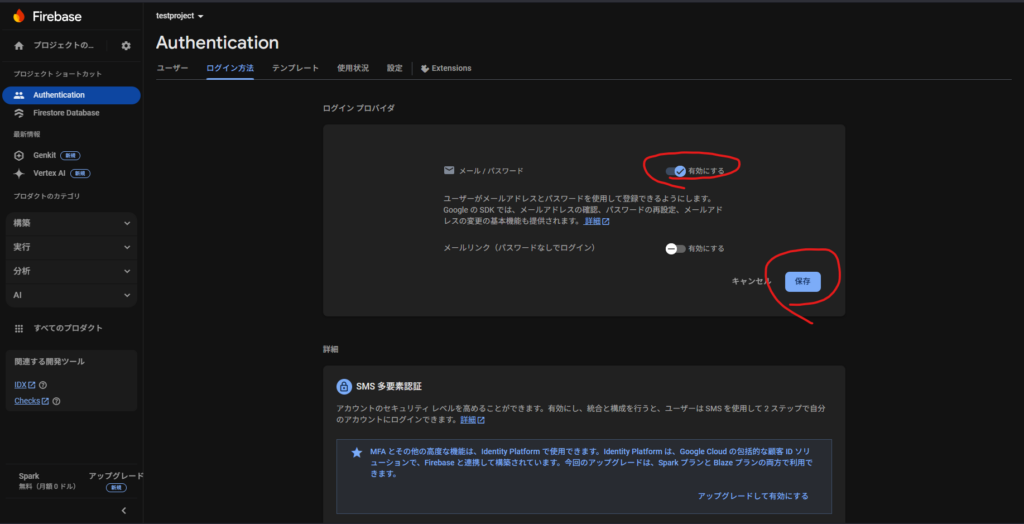Click the ログイン プロバイダ heading
1024x524 pixels.
click(x=359, y=108)
